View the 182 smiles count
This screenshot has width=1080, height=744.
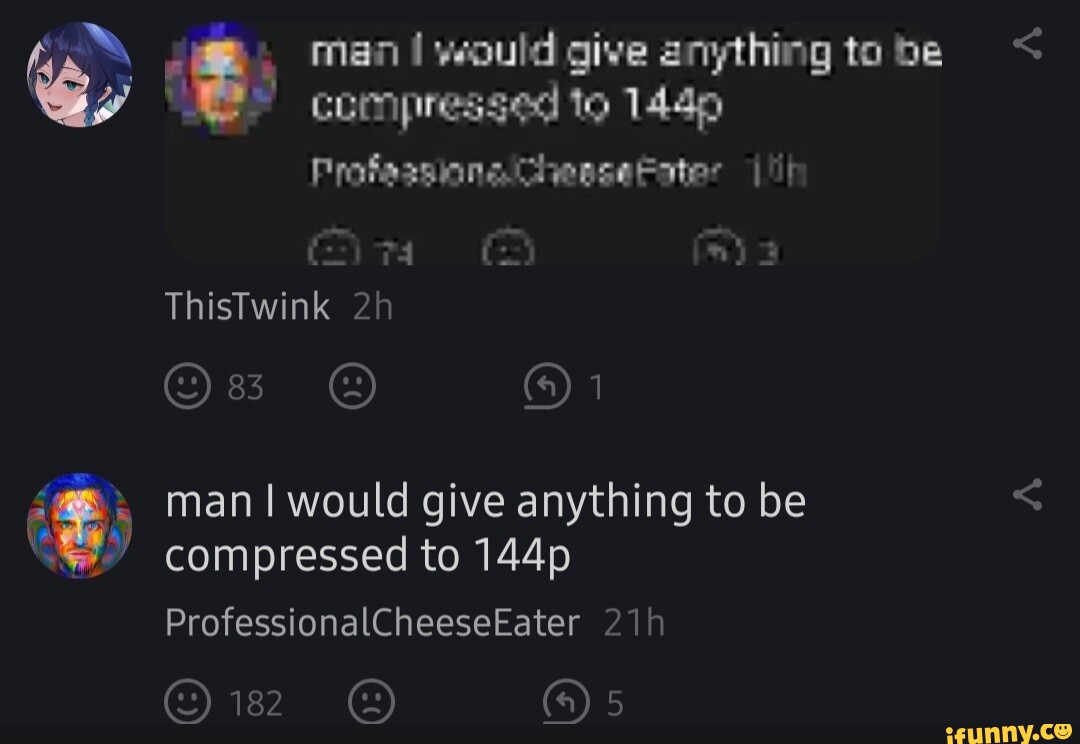pyautogui.click(x=256, y=703)
